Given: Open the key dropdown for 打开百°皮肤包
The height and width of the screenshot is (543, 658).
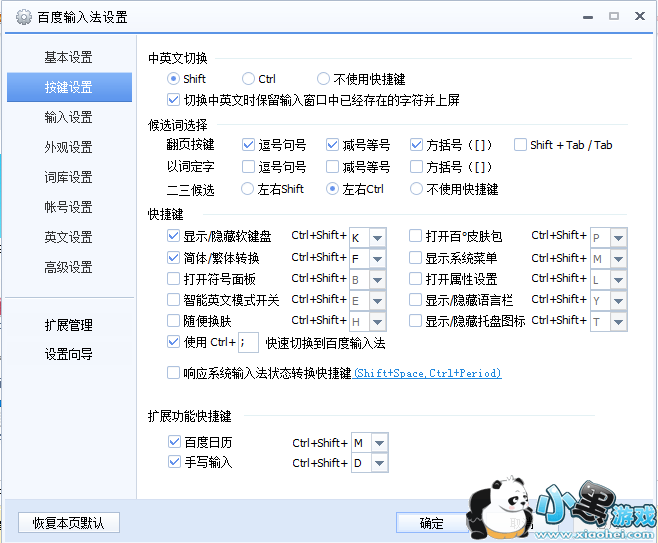Looking at the screenshot, I should coord(618,238).
